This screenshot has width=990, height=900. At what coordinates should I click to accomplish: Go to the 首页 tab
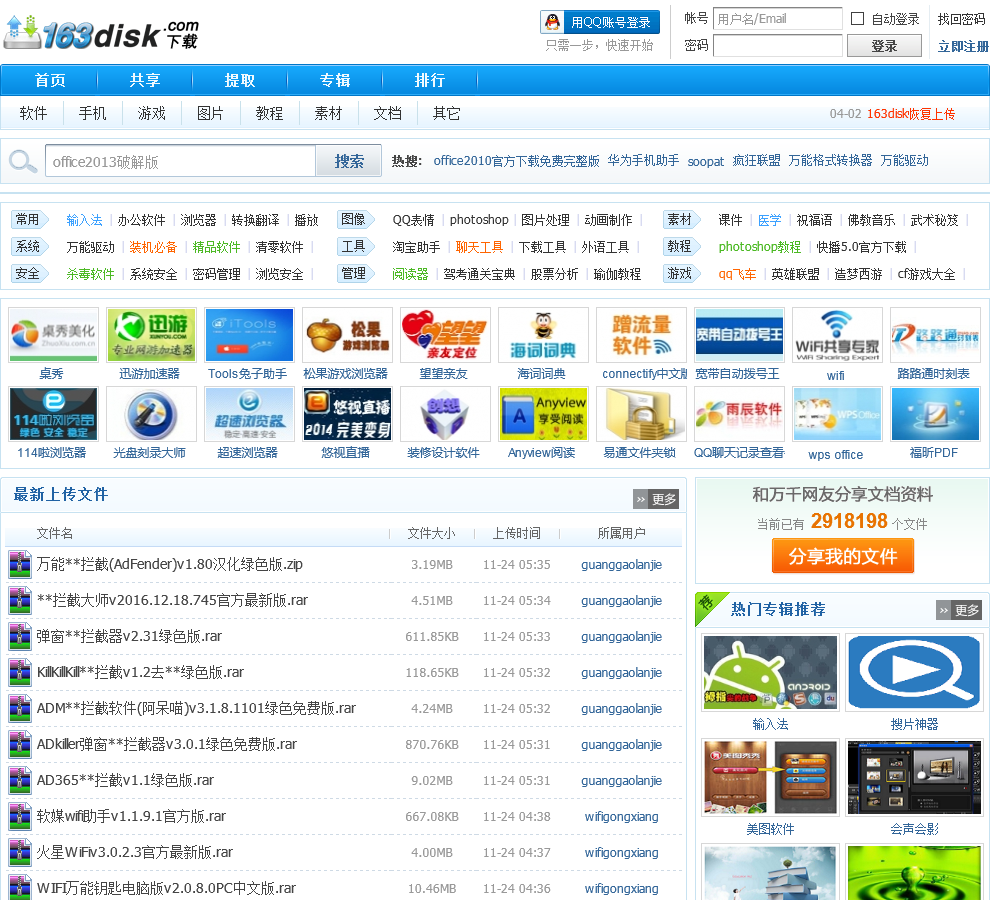50,80
